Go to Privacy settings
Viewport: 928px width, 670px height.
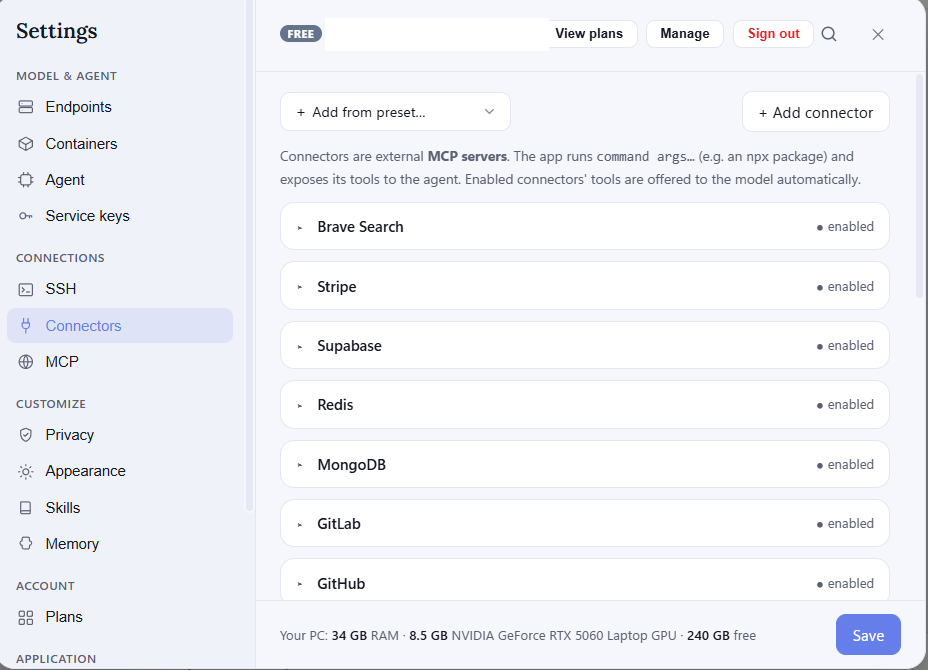coord(120,435)
